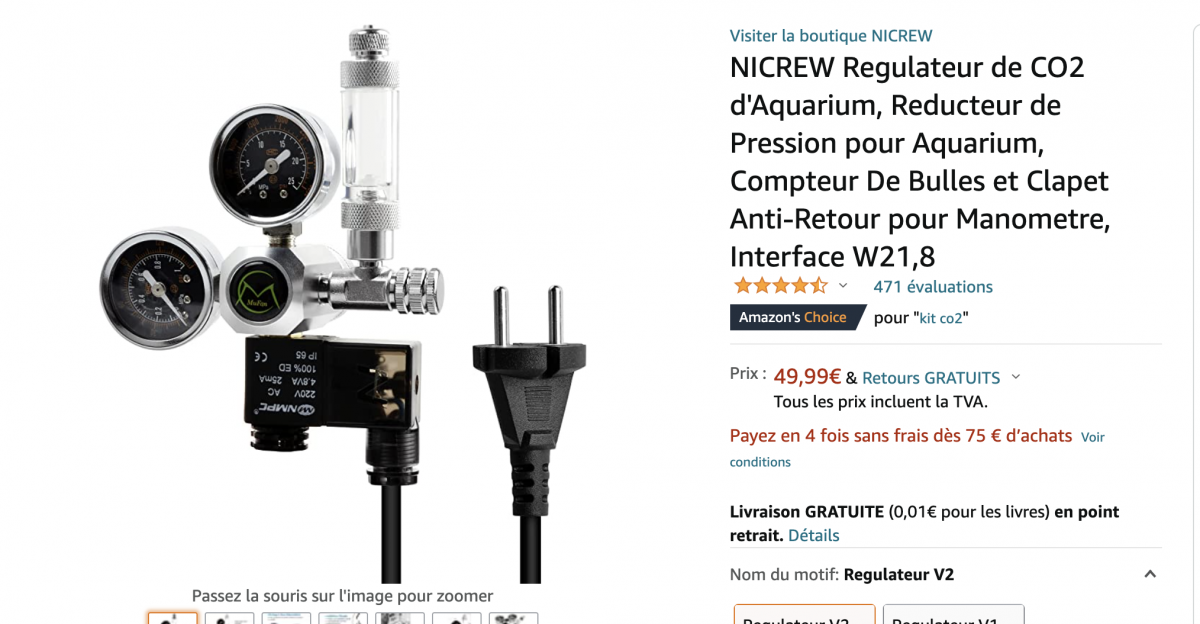Select the third product thumbnail

point(286,618)
